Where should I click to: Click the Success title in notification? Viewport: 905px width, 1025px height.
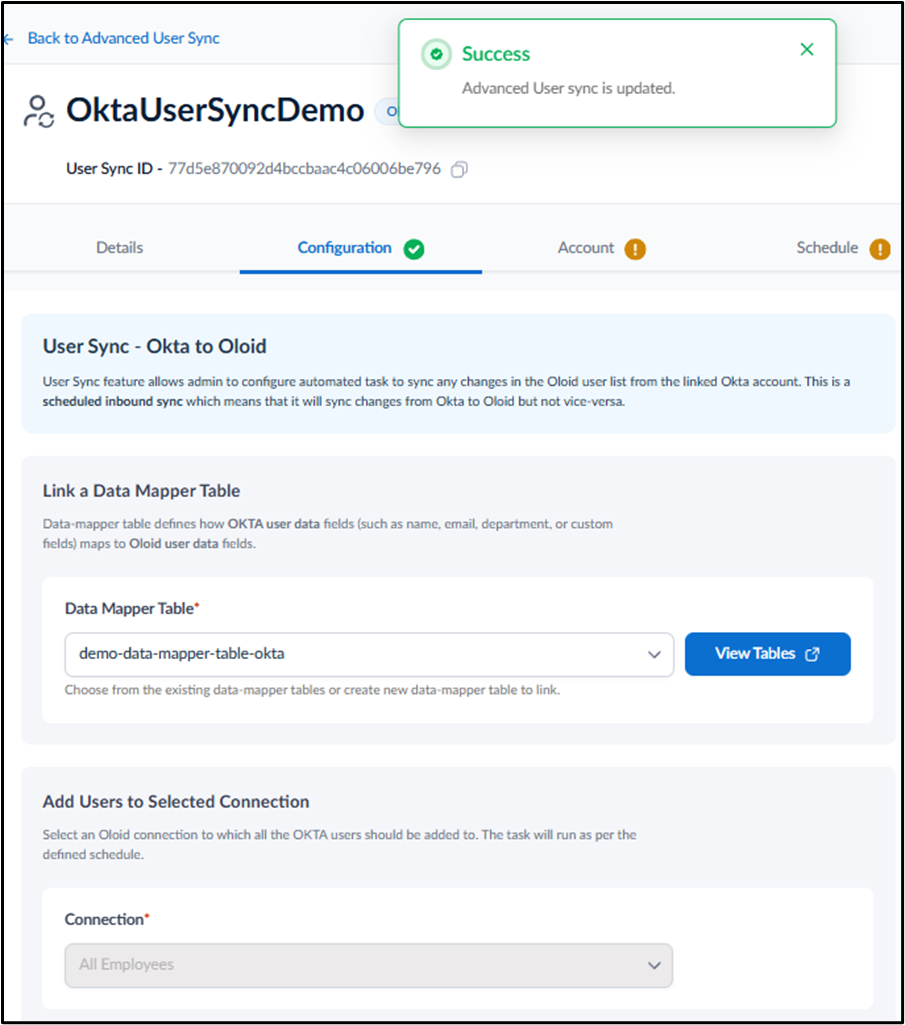(x=496, y=54)
